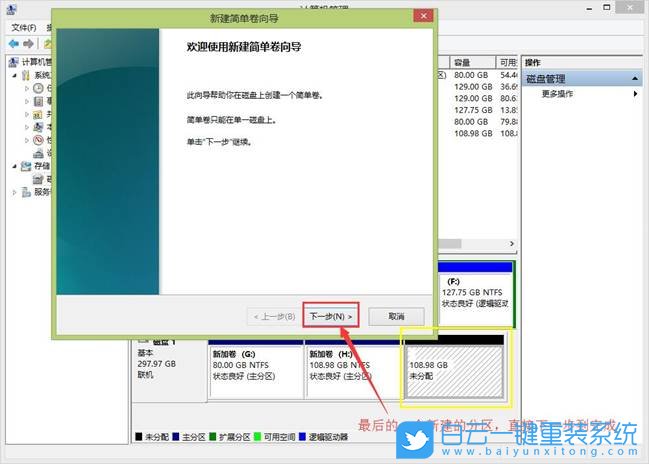Click the 13.8 free space cell in volume list
This screenshot has height=464, width=649.
click(x=509, y=110)
